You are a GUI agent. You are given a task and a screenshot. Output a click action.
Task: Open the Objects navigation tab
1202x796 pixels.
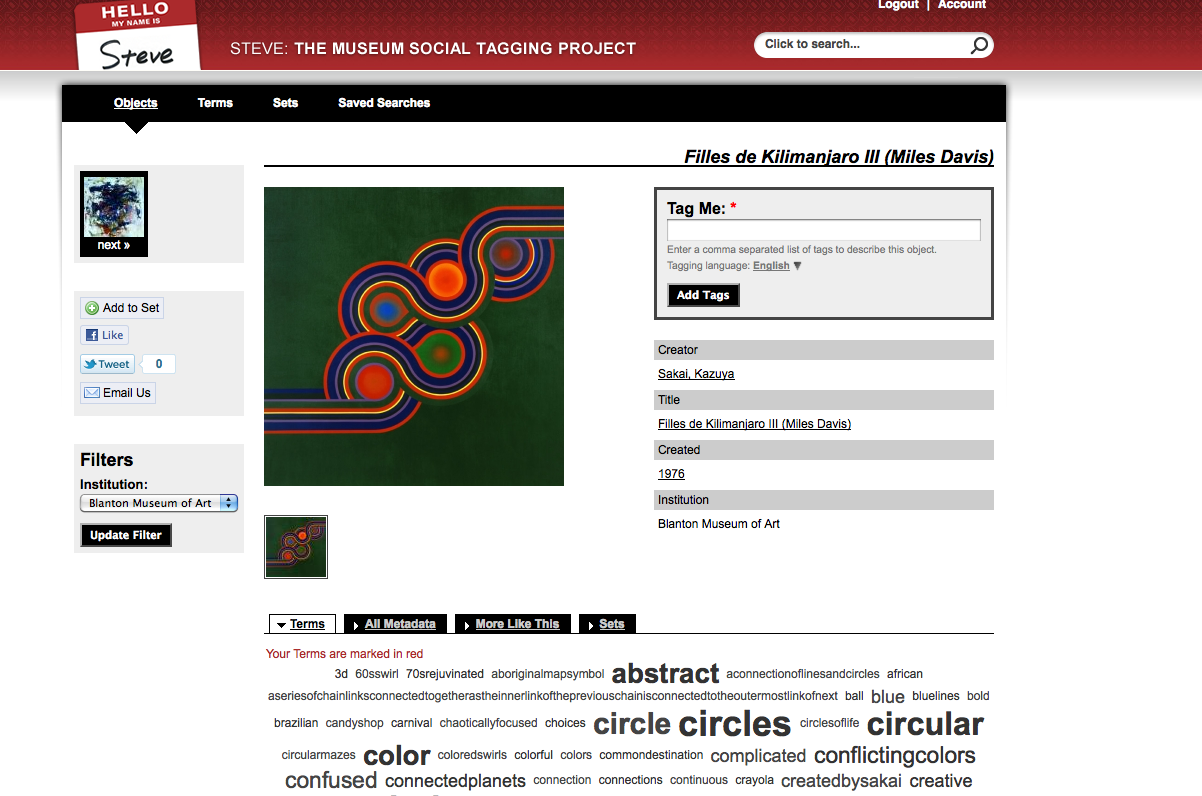point(136,103)
